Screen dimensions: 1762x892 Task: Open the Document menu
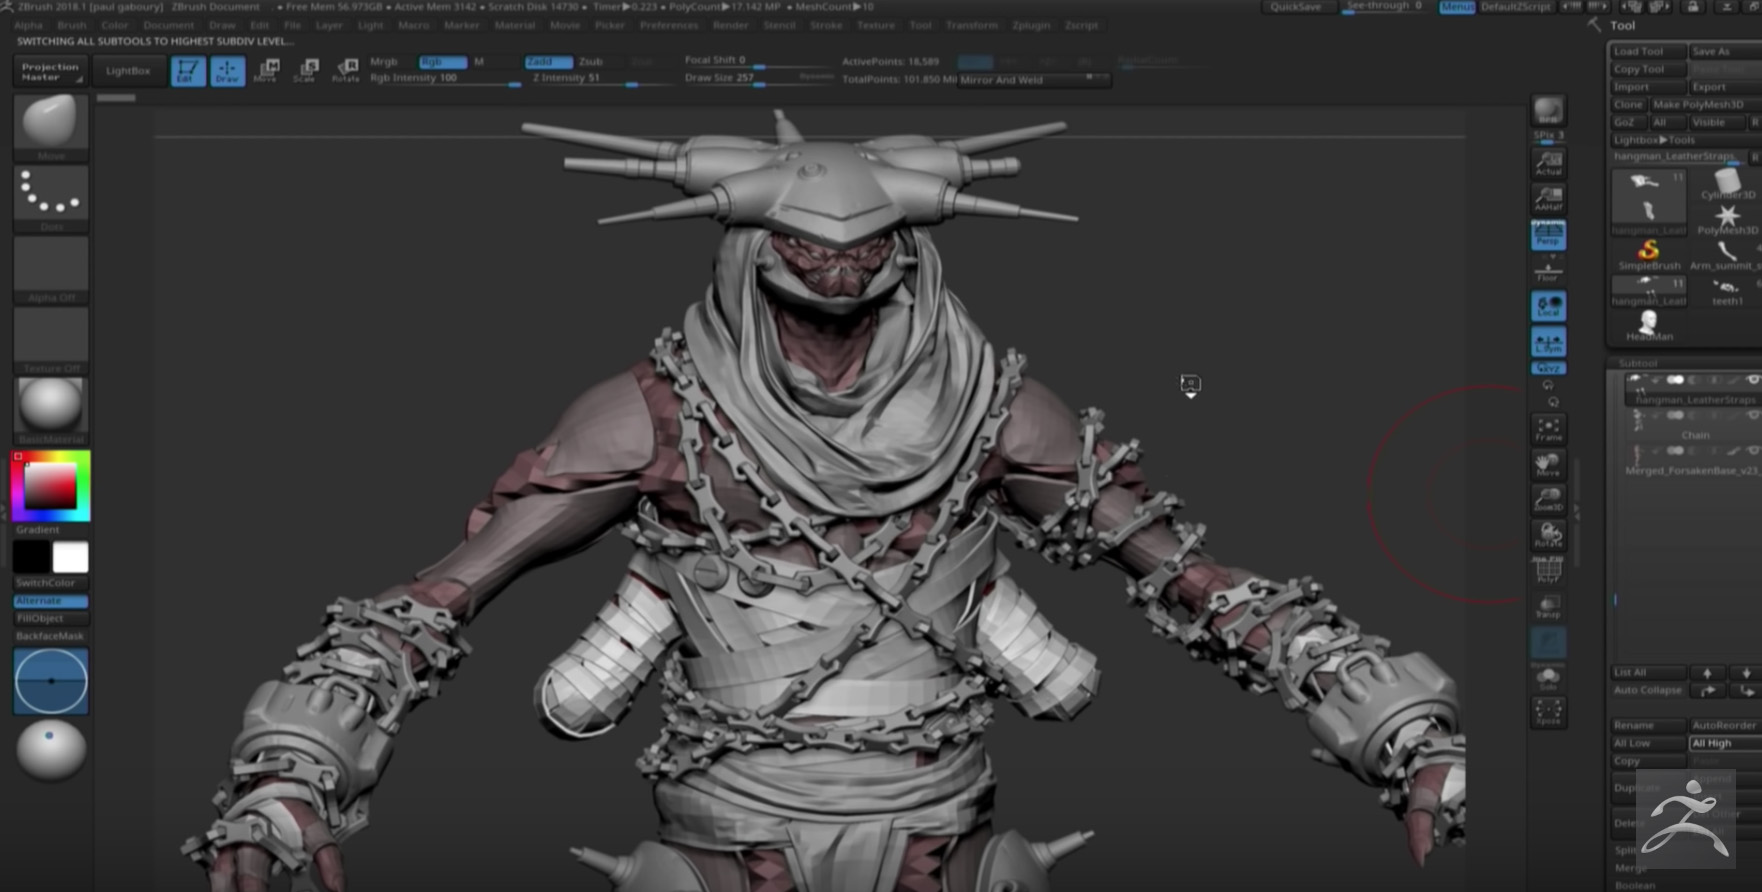[168, 25]
